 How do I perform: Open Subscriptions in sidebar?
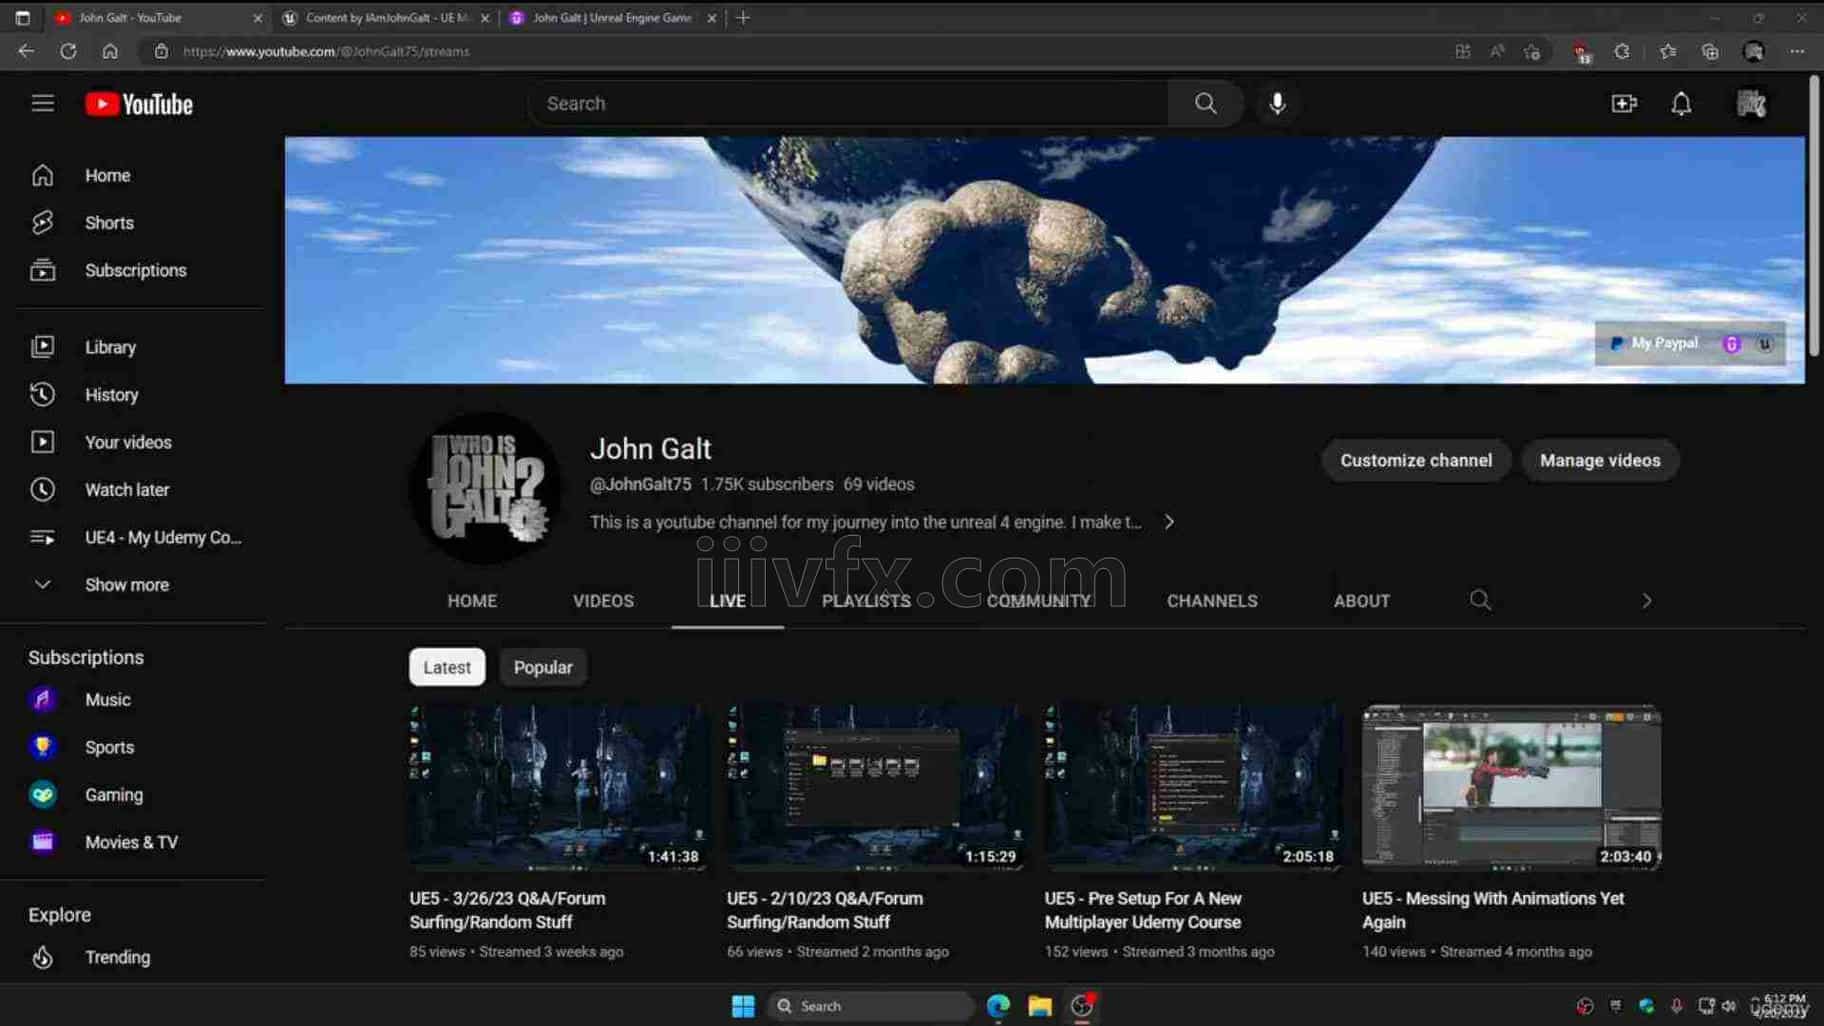pyautogui.click(x=135, y=270)
